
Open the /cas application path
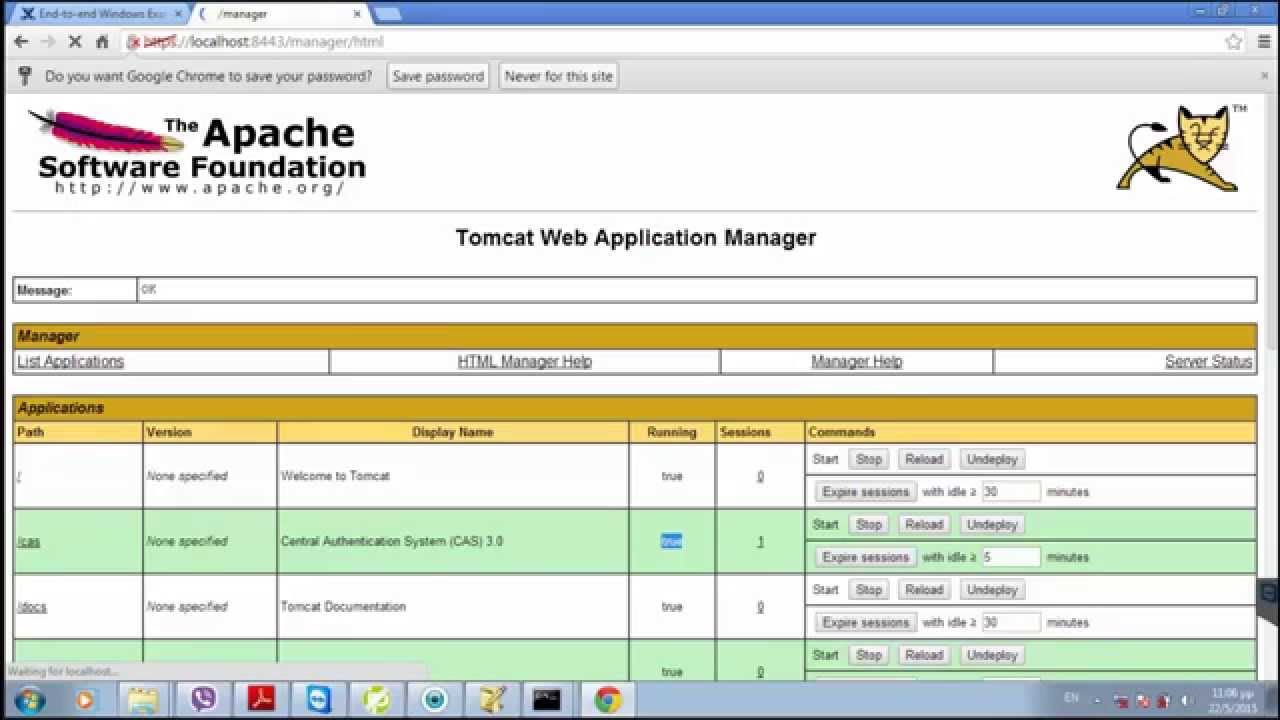[x=29, y=541]
